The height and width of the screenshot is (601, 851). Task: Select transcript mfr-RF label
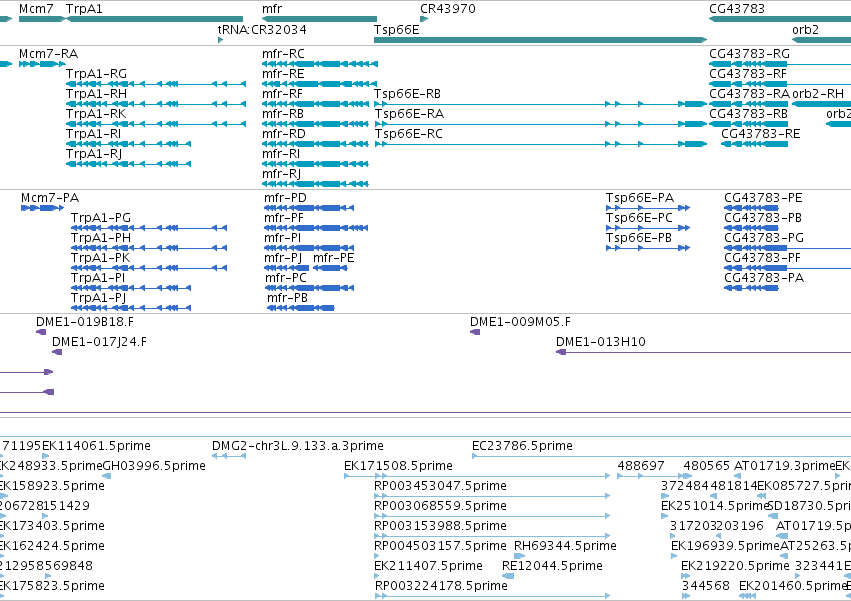pyautogui.click(x=283, y=94)
